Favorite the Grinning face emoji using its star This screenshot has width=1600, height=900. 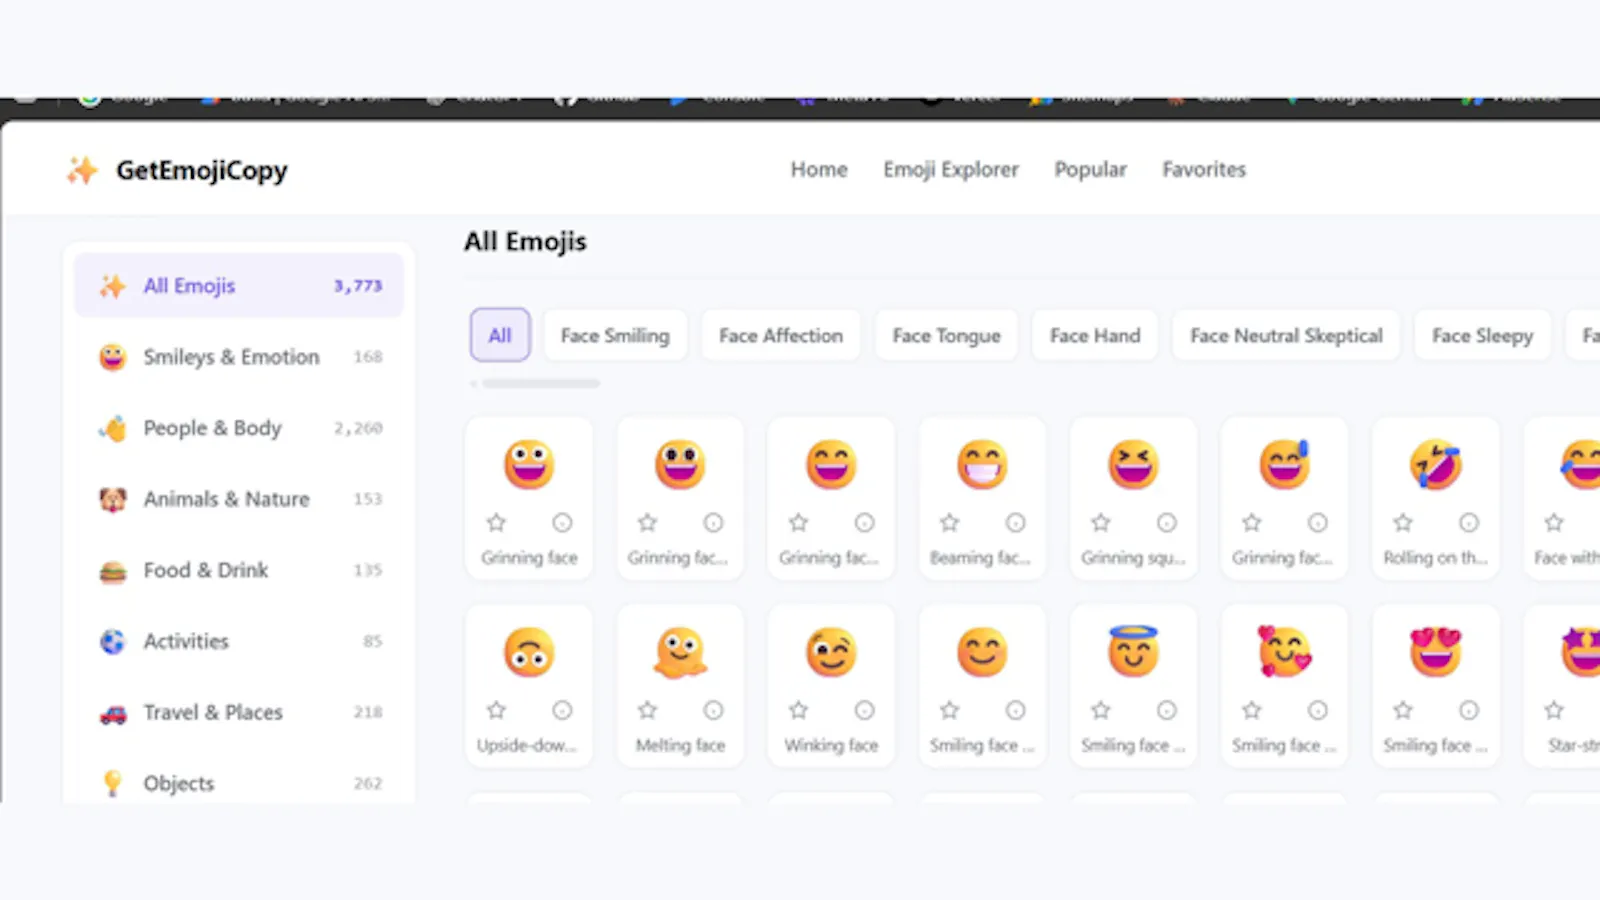click(x=496, y=522)
